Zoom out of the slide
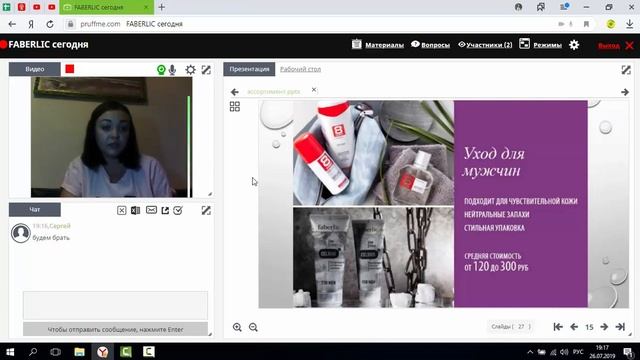 253,327
